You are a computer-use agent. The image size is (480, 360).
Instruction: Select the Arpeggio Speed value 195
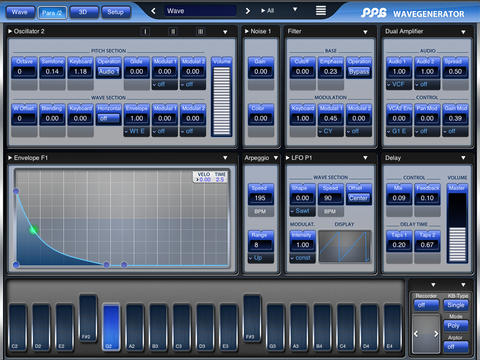point(260,198)
